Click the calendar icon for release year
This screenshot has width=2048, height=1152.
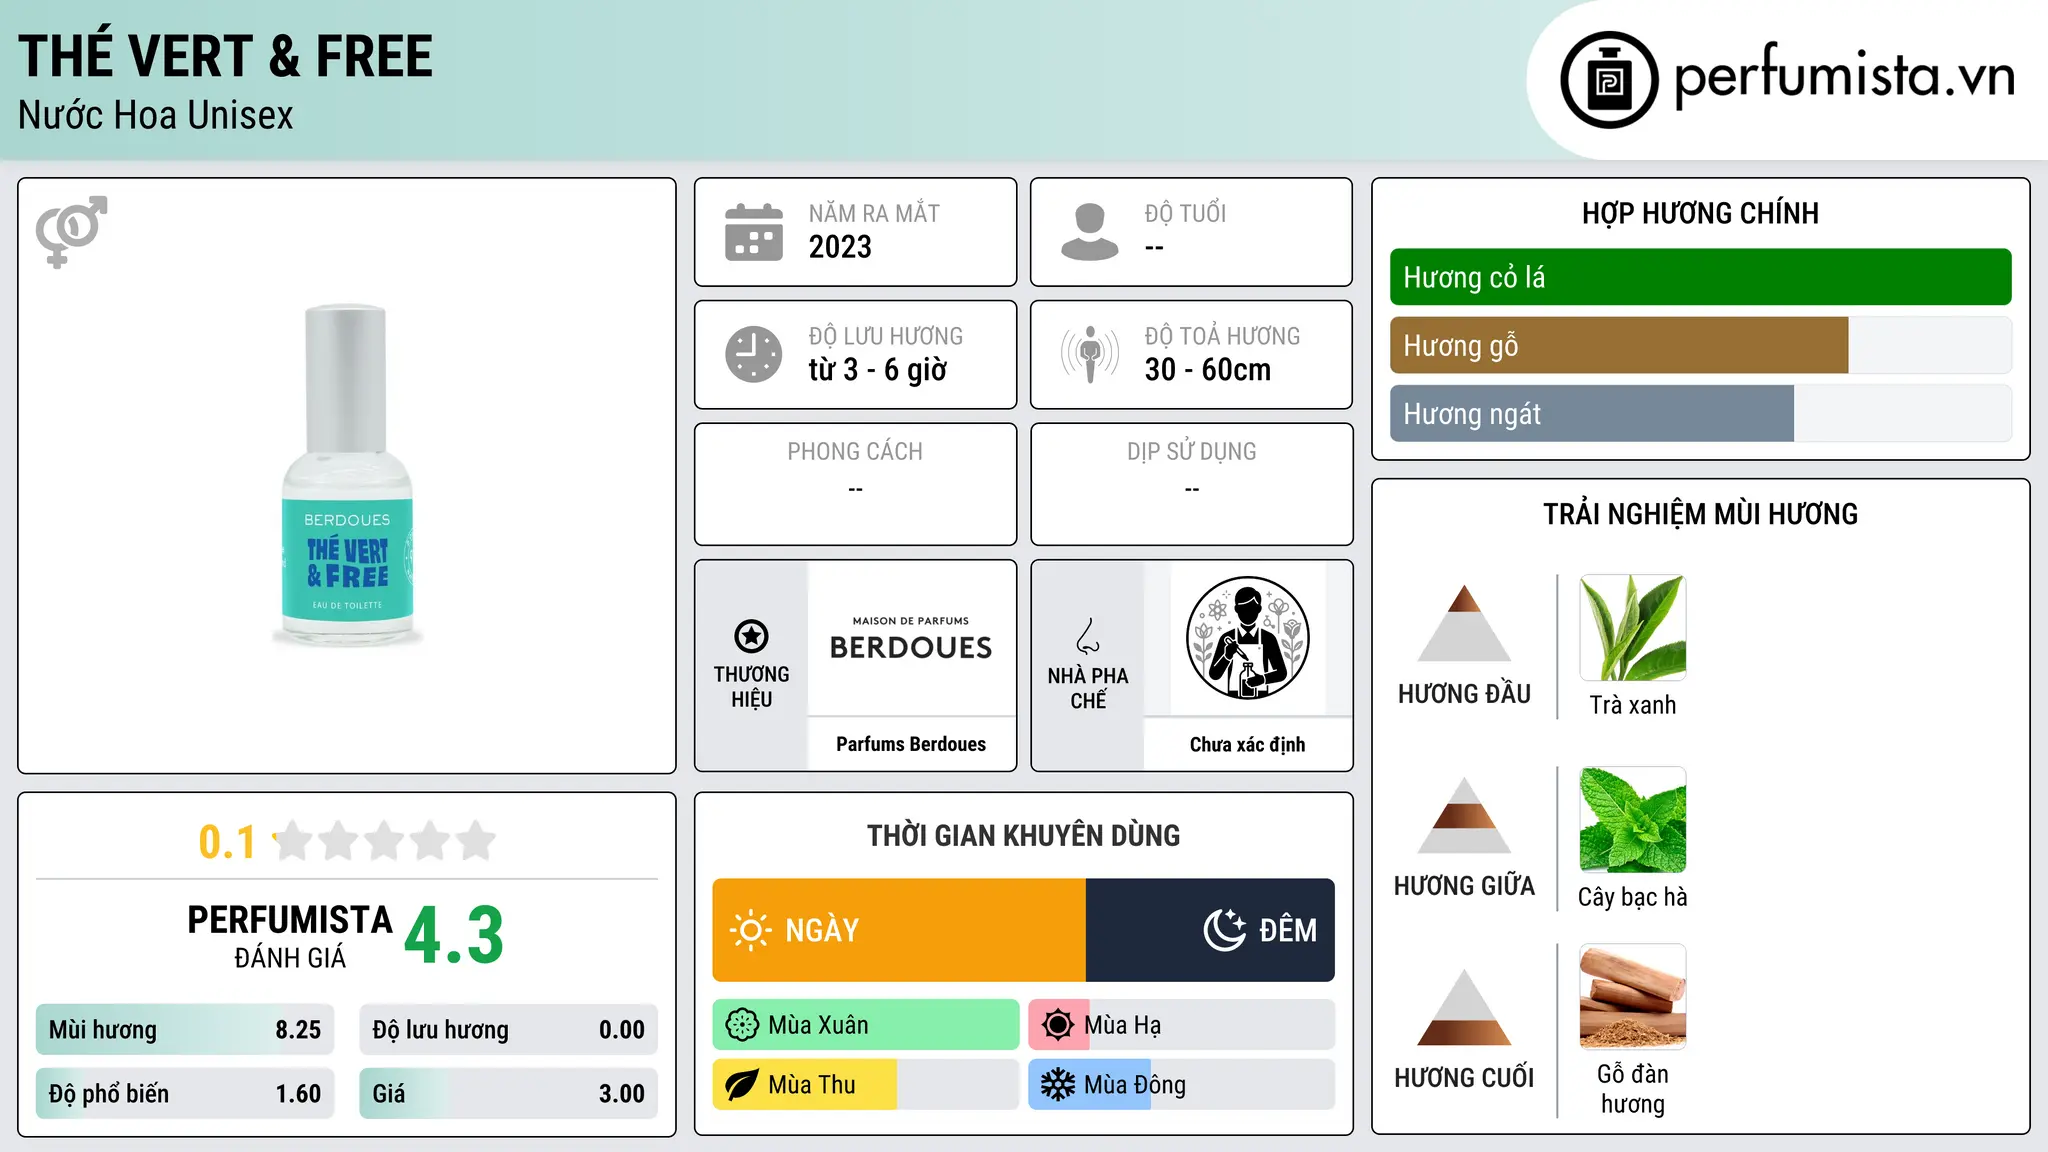(x=754, y=232)
